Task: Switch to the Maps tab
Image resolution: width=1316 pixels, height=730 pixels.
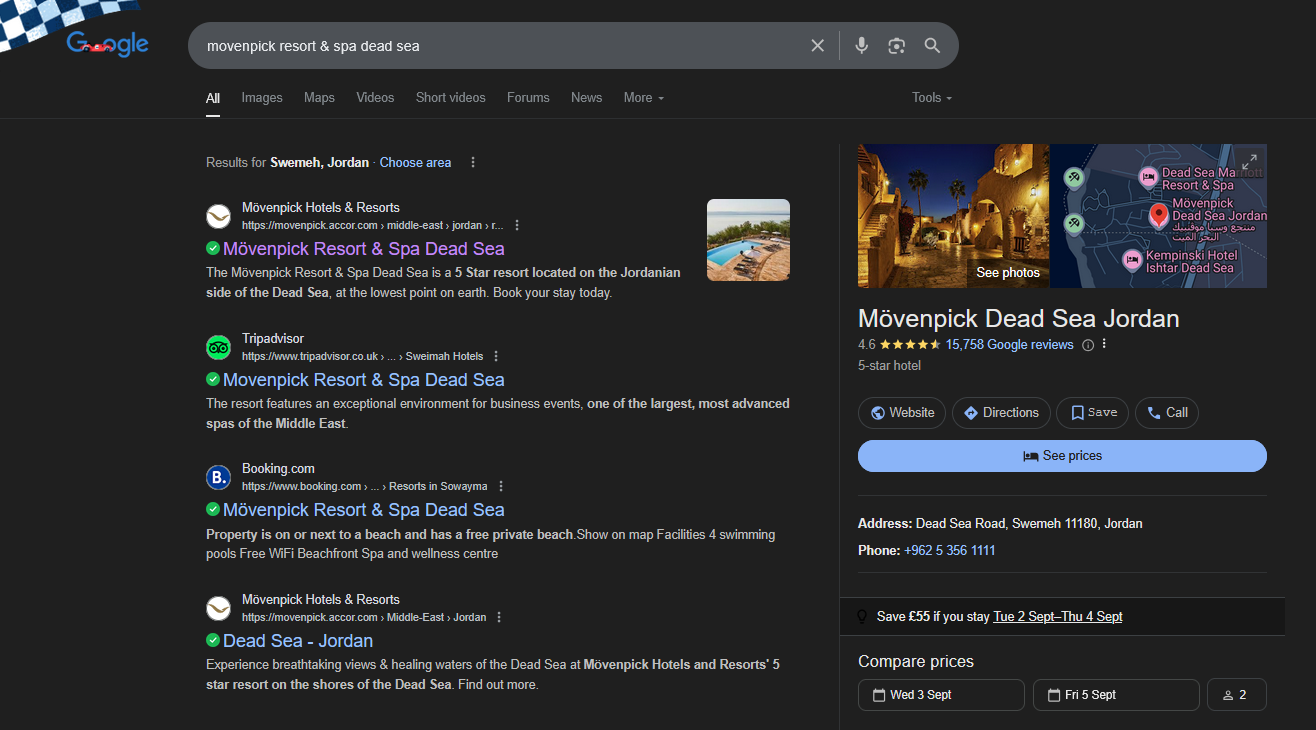Action: coord(319,97)
